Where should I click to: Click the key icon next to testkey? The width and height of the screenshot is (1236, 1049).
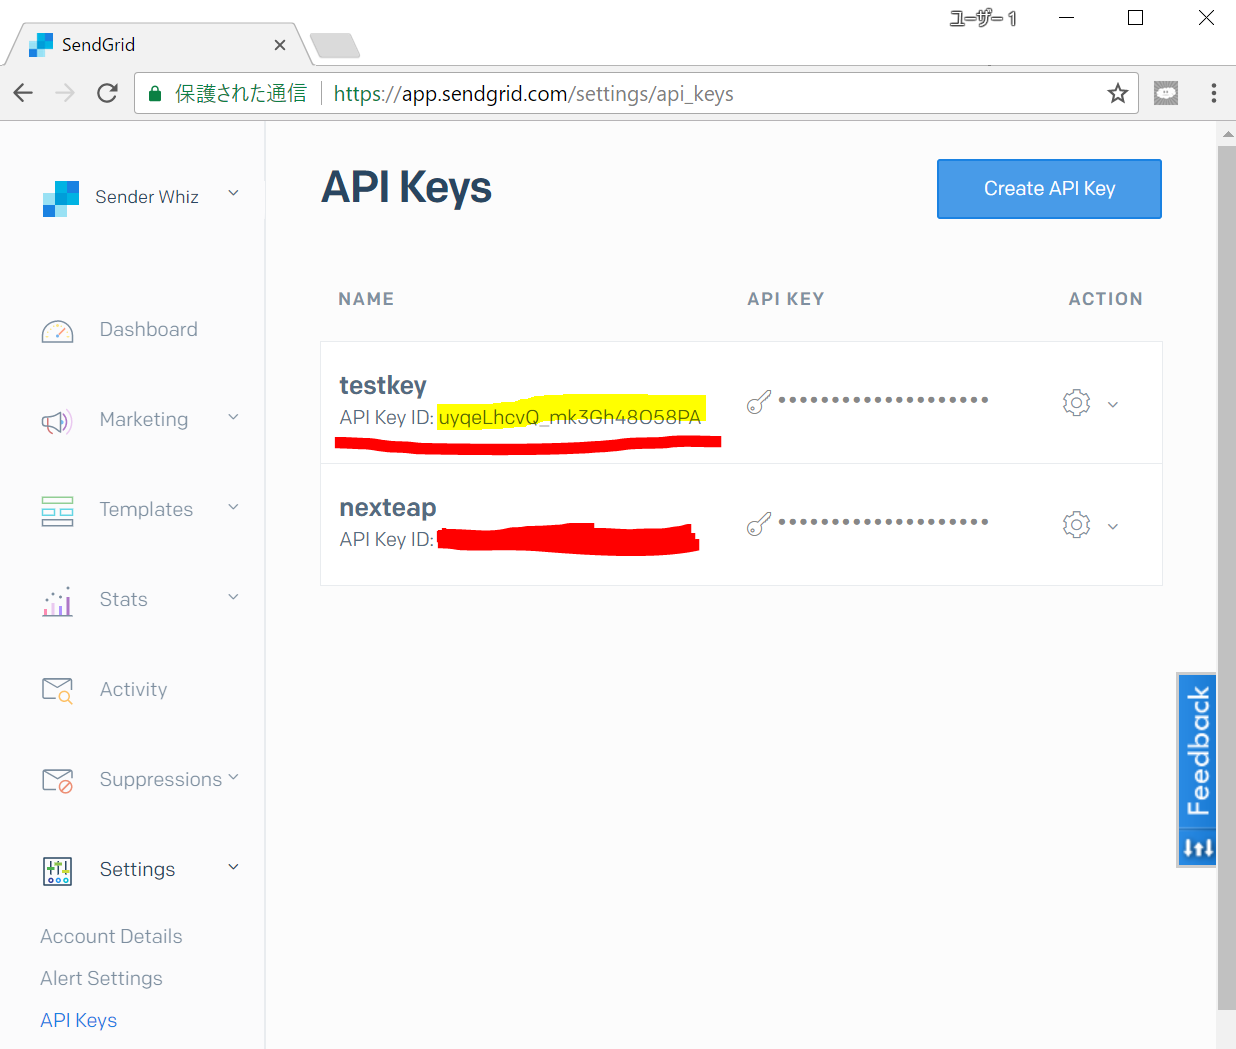[759, 400]
